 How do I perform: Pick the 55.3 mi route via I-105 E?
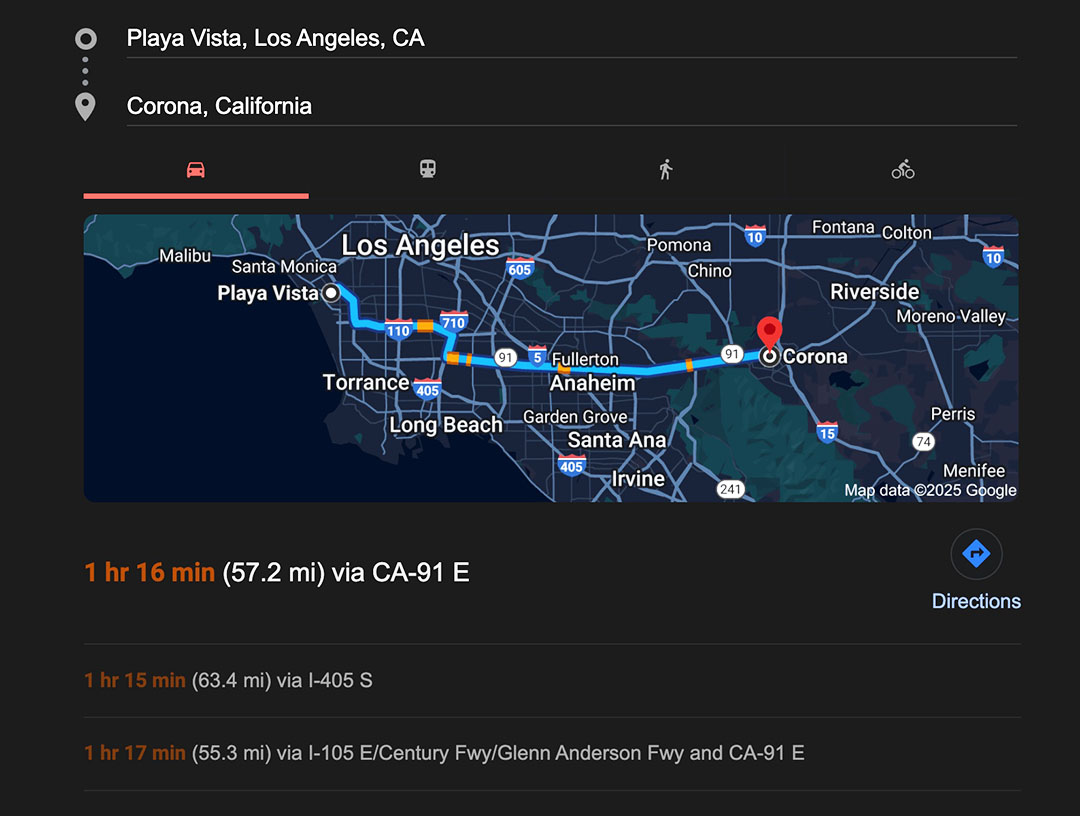coord(444,753)
